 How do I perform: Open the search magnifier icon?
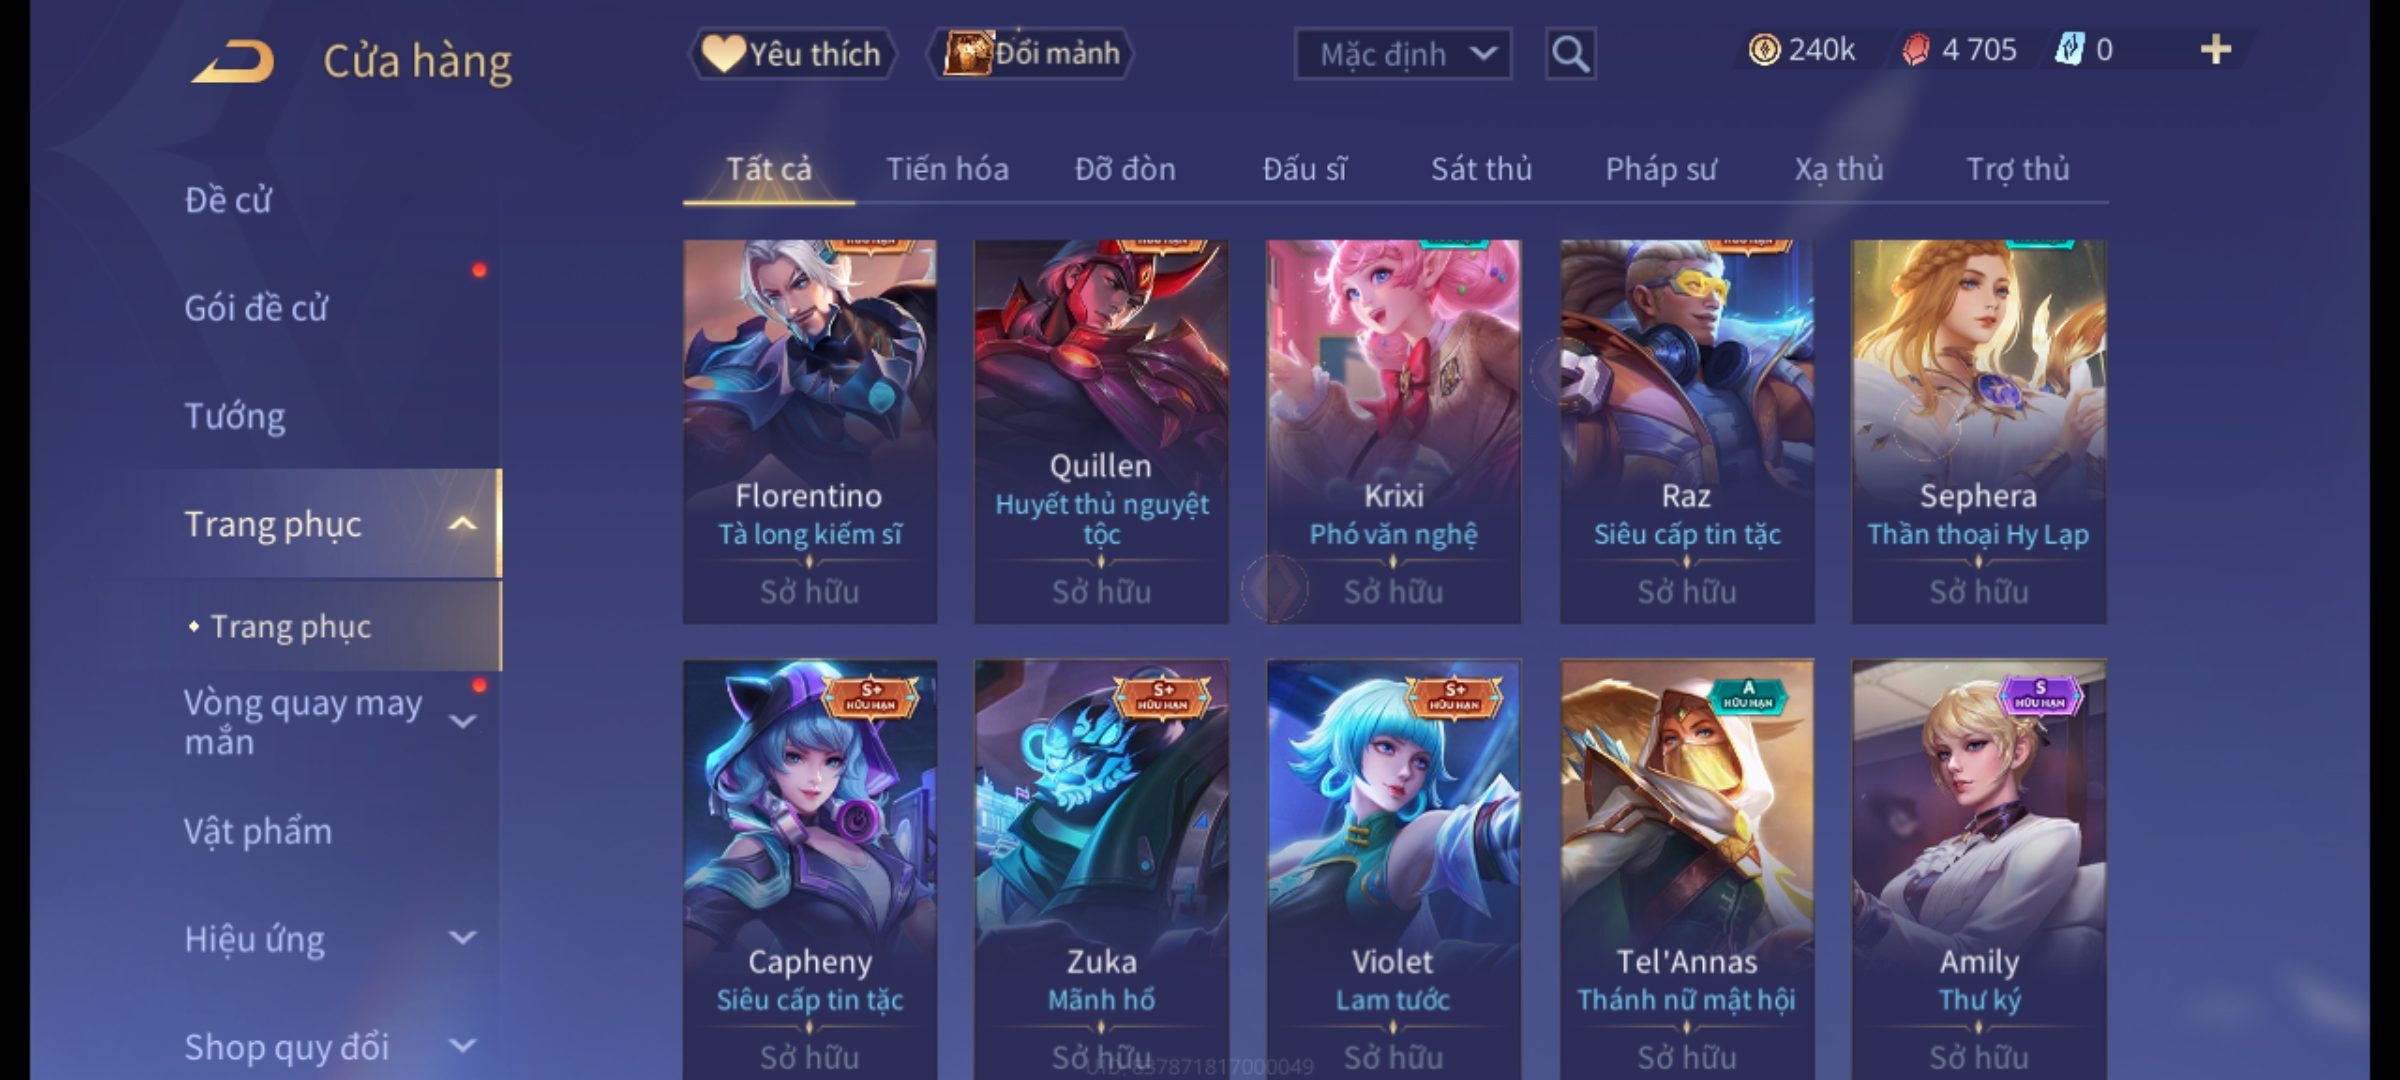(1570, 54)
